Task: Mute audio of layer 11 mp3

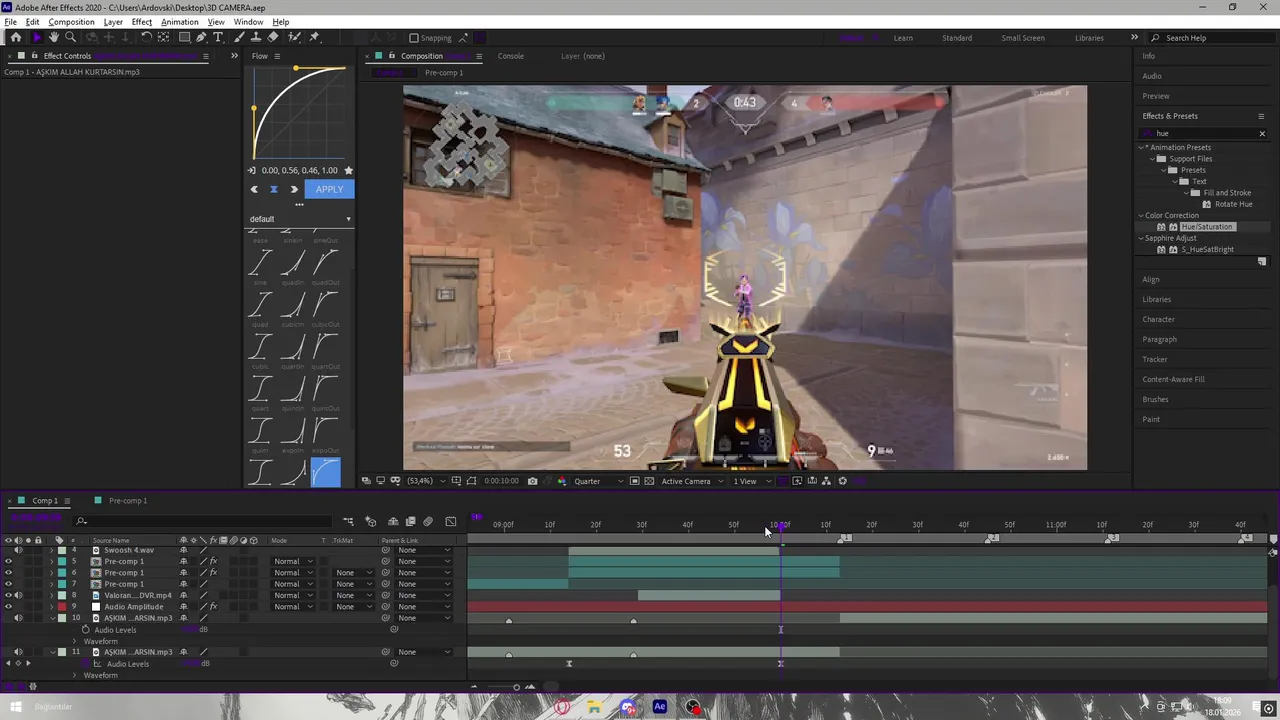Action: click(x=18, y=652)
